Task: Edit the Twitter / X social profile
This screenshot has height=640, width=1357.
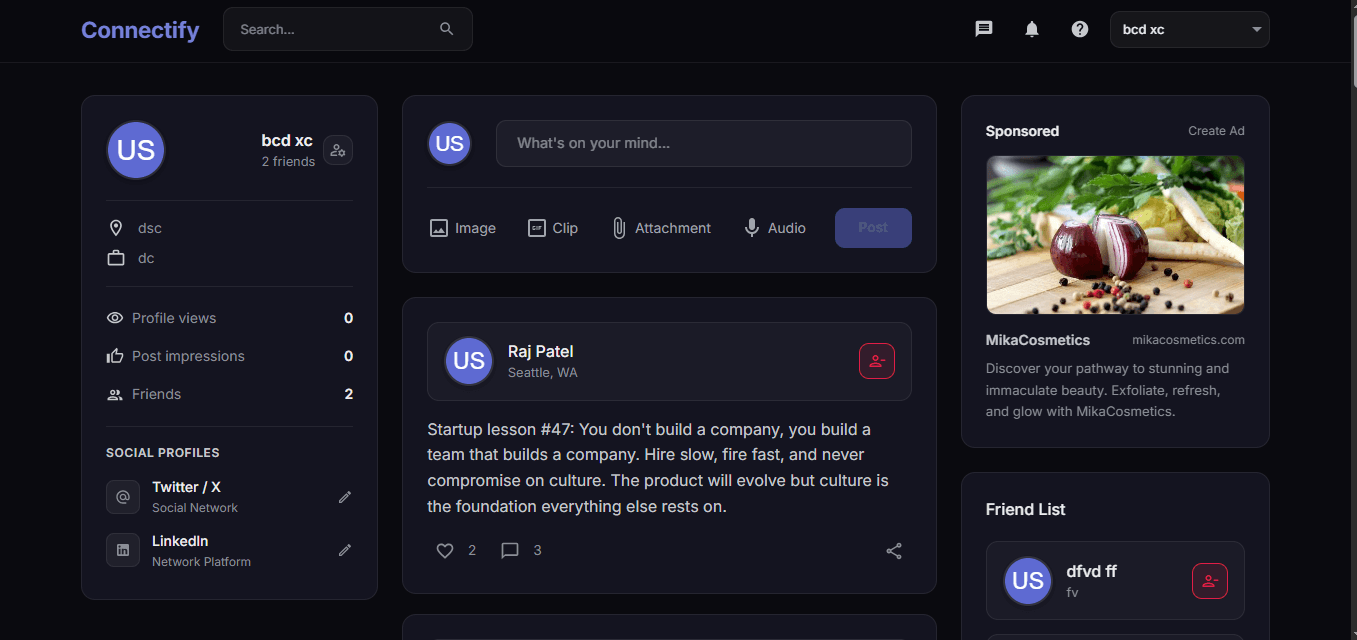Action: [x=345, y=497]
